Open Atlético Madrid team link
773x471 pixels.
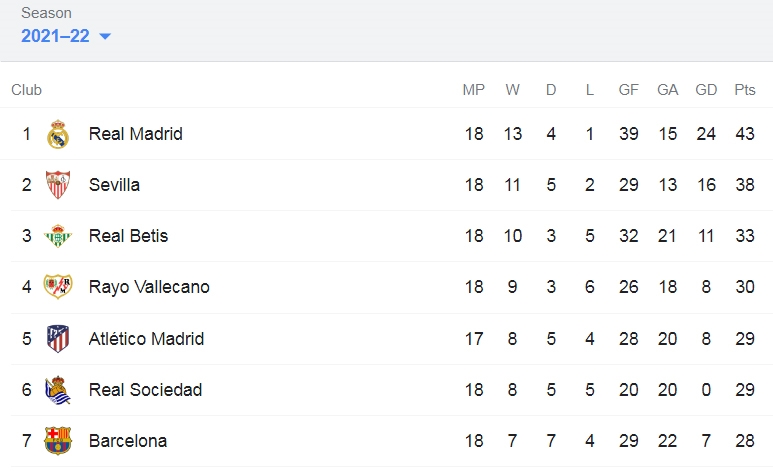(x=146, y=339)
